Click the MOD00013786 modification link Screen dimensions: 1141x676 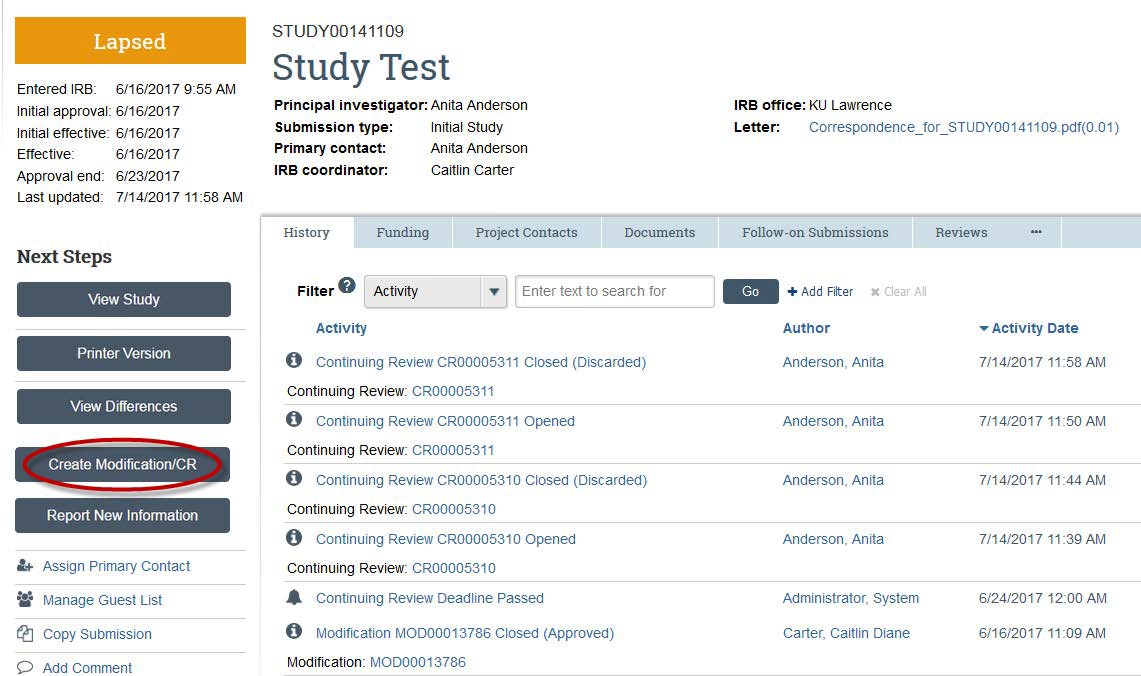coord(418,661)
